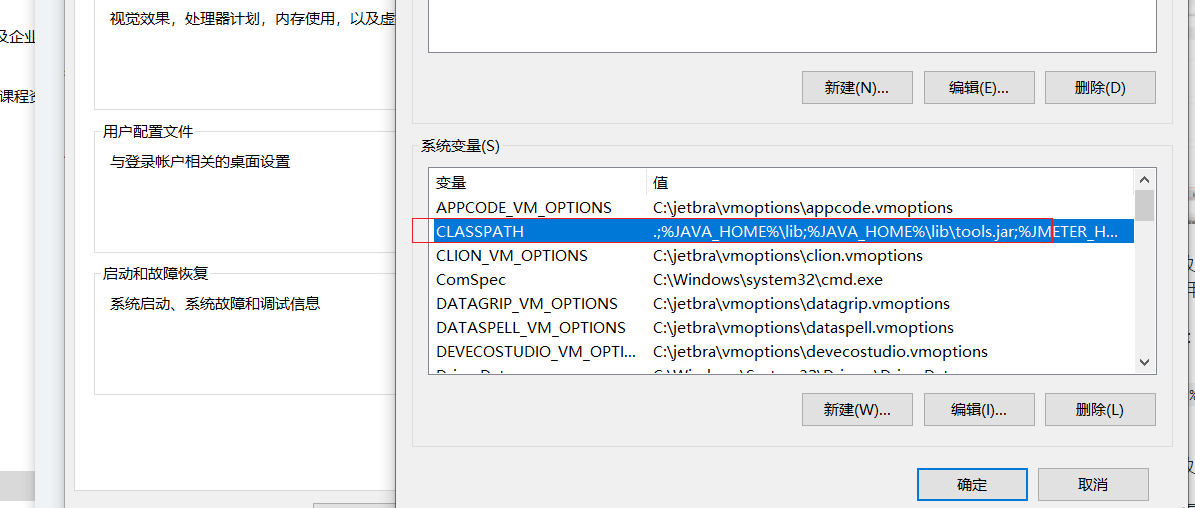Select the APPCODE_VM_OPTIONS variable row
1195x508 pixels.
point(523,208)
